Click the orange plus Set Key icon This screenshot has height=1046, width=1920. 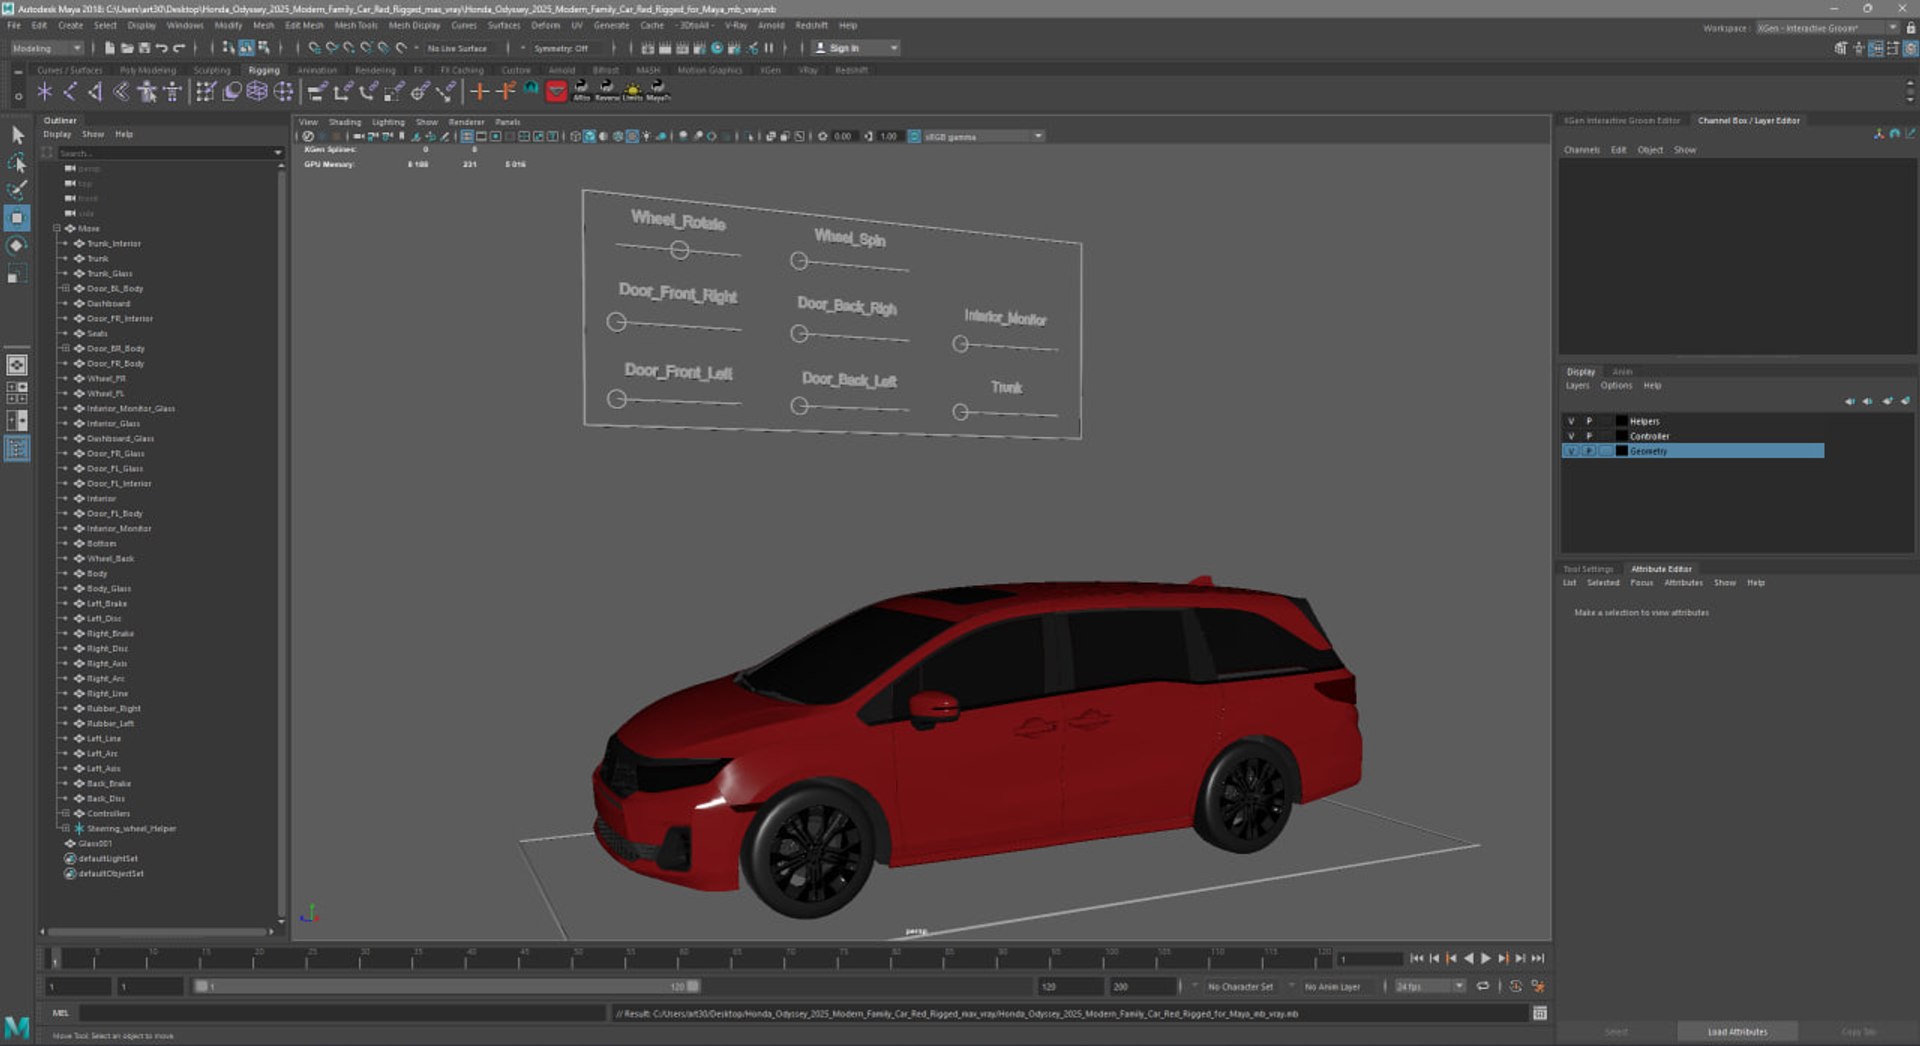coord(479,92)
